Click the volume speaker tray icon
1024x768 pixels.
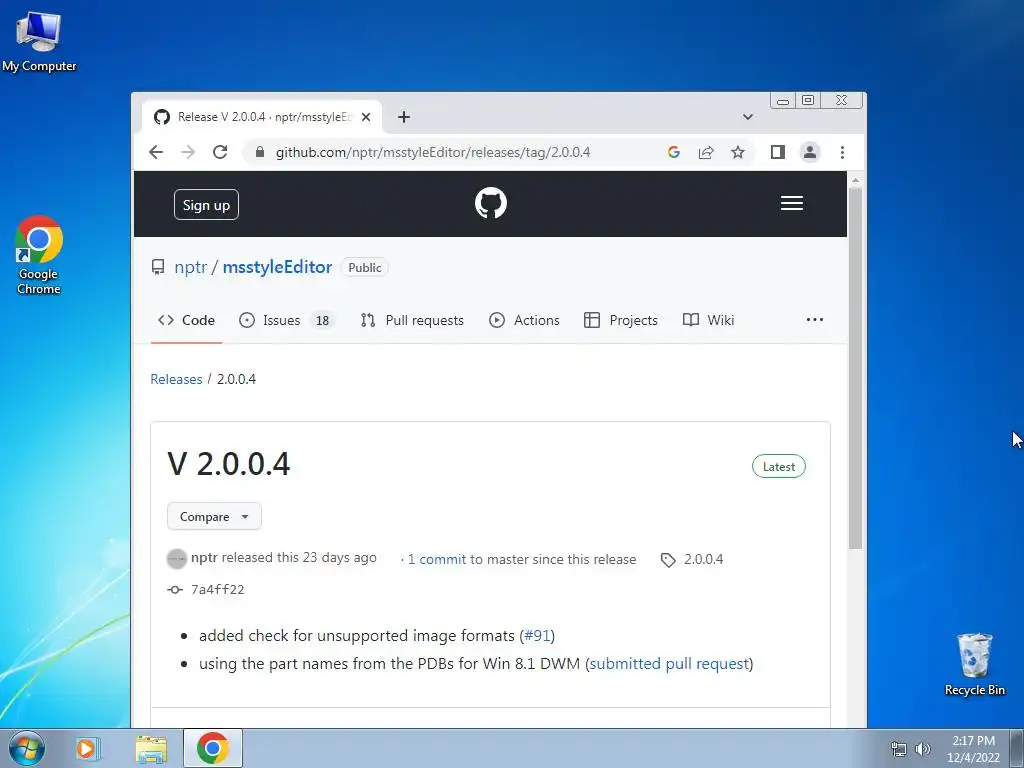coord(923,749)
